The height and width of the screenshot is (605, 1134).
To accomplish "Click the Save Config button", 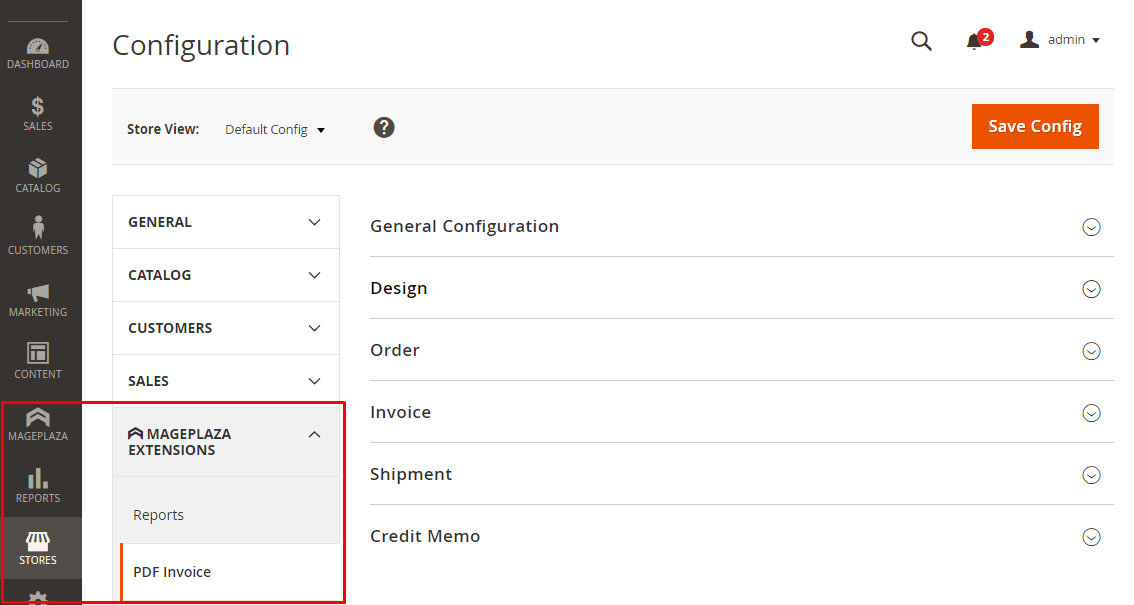I will [x=1035, y=127].
